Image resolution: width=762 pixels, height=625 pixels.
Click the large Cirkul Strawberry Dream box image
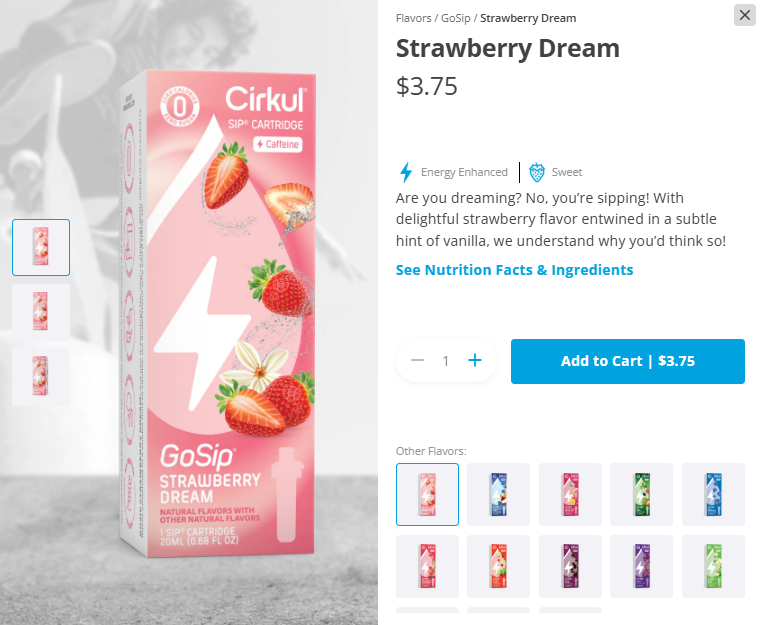218,314
